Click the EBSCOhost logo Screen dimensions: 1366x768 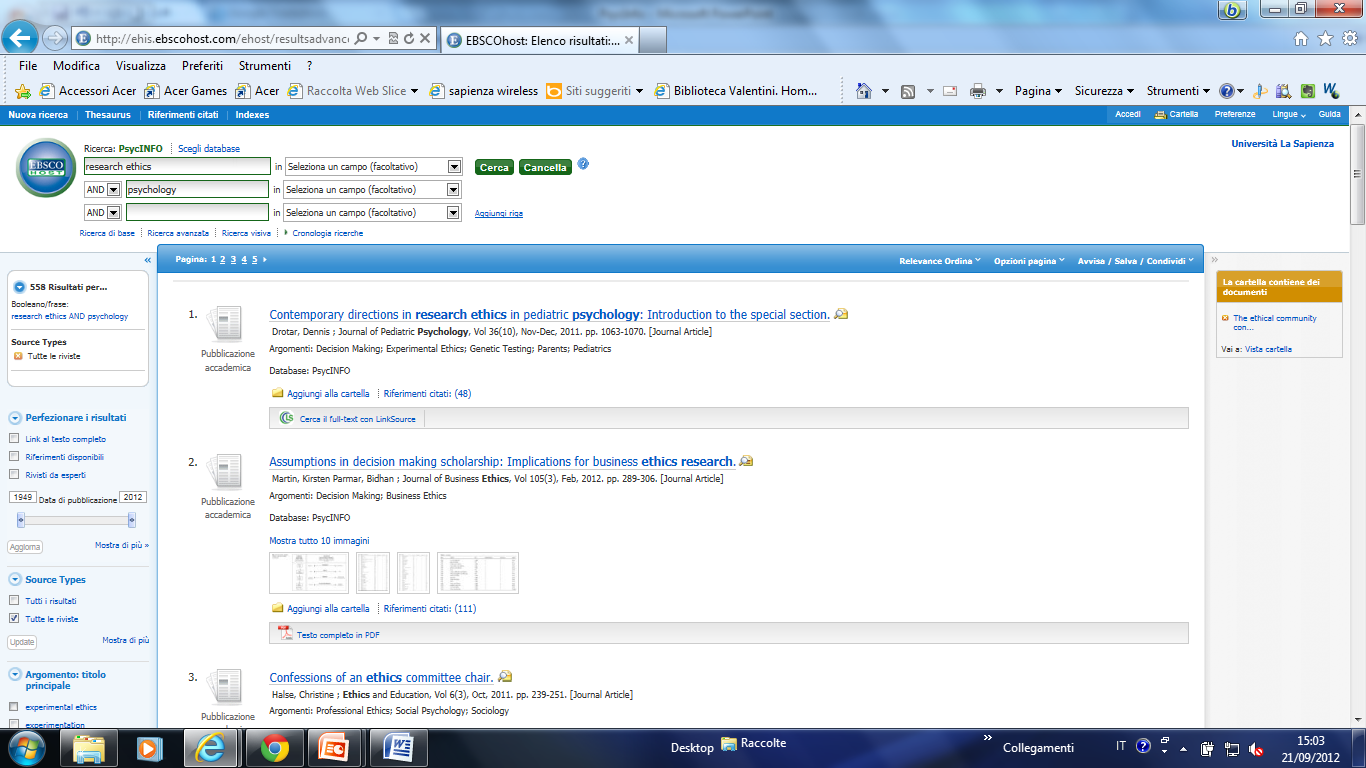(x=46, y=167)
